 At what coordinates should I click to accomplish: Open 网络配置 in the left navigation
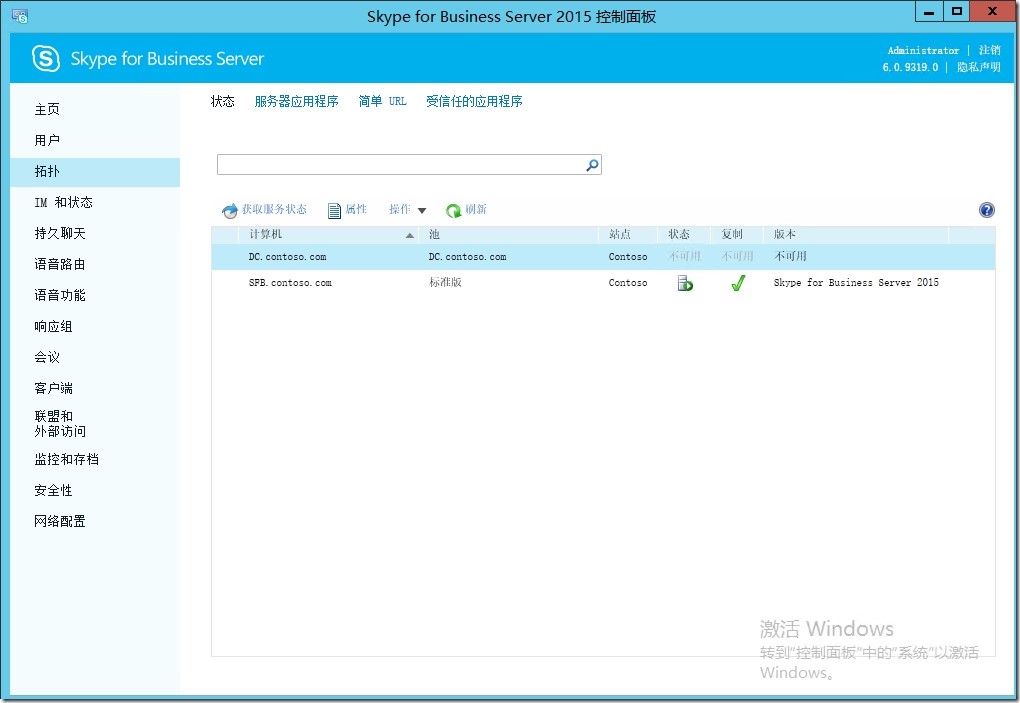[60, 521]
